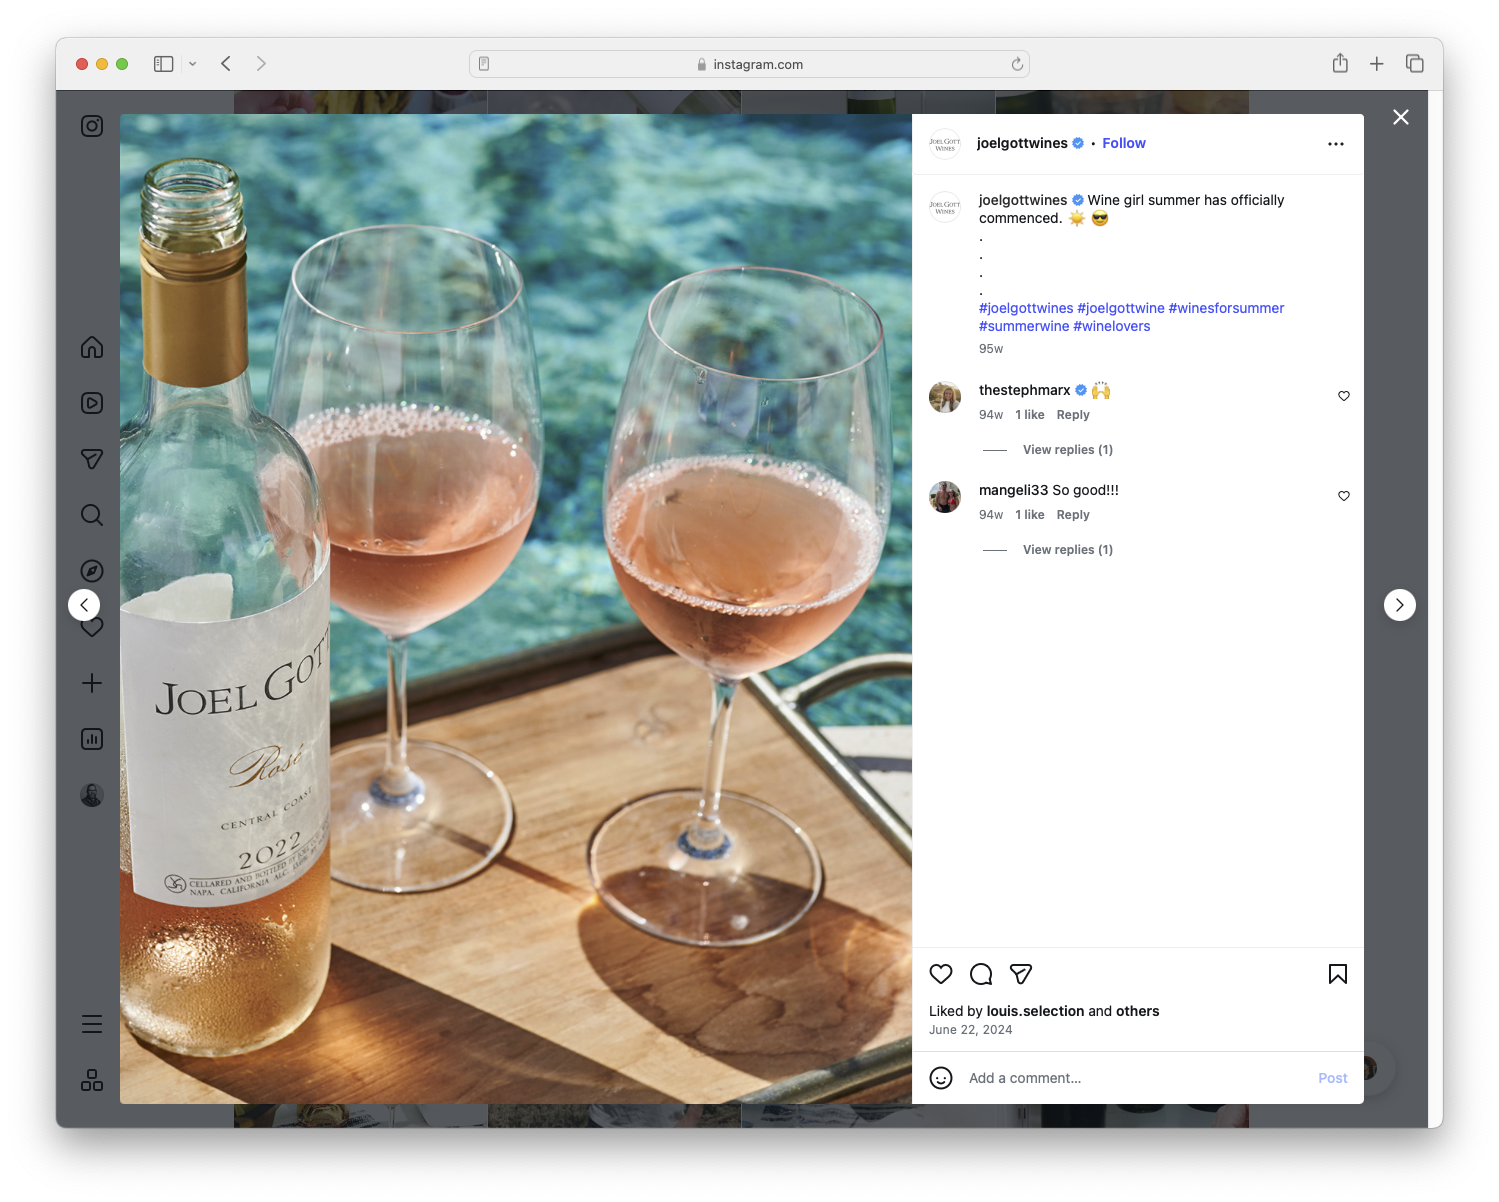Open Safari reader page icon

484,64
